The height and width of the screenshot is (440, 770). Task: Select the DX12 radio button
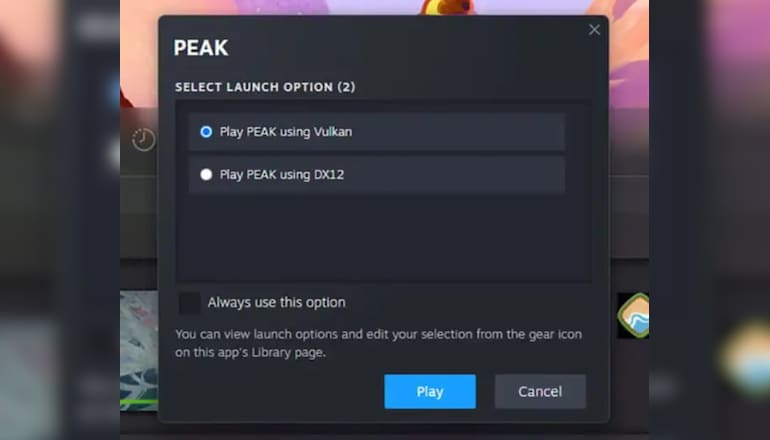(x=206, y=174)
